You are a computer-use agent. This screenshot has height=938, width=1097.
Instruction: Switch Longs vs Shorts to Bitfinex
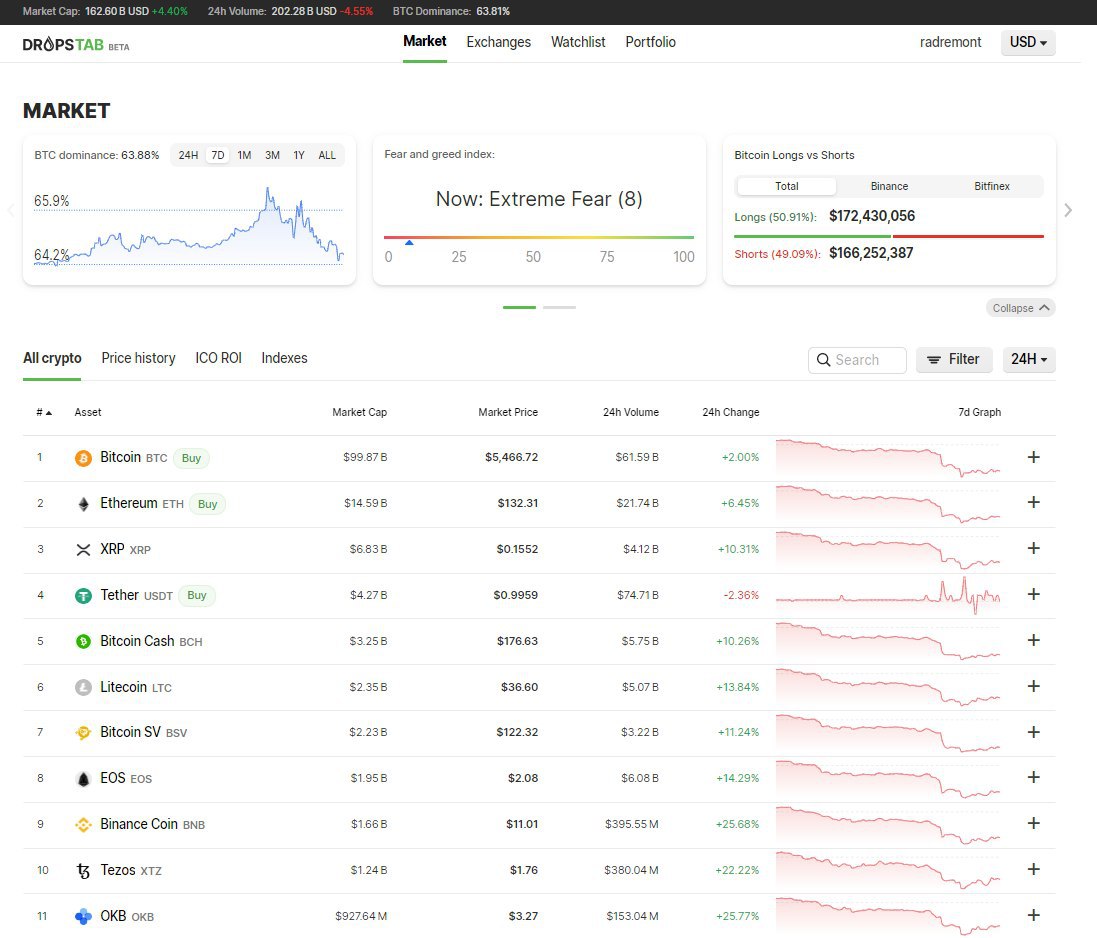tap(991, 186)
